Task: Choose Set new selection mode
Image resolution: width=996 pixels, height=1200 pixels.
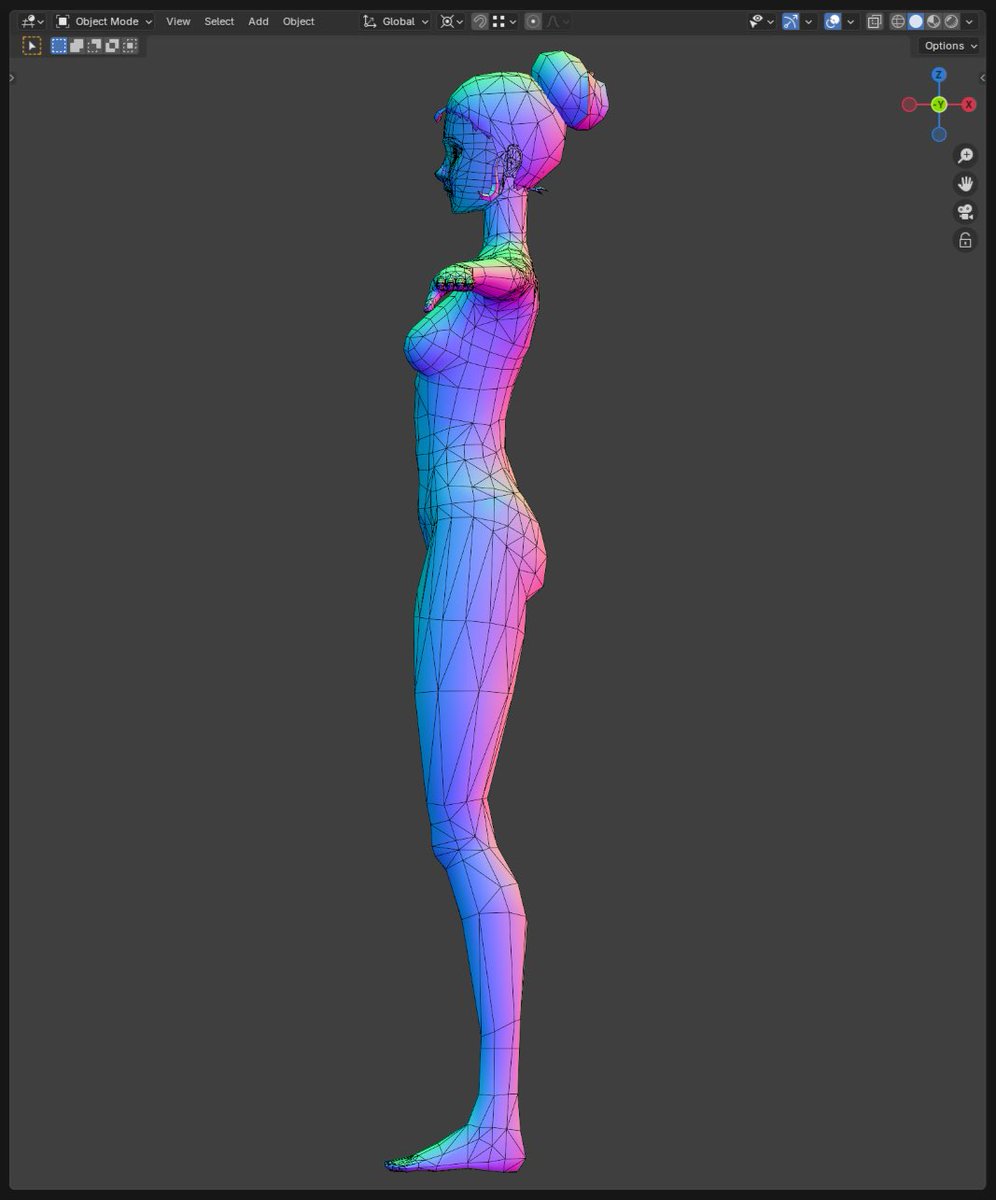Action: [x=59, y=45]
